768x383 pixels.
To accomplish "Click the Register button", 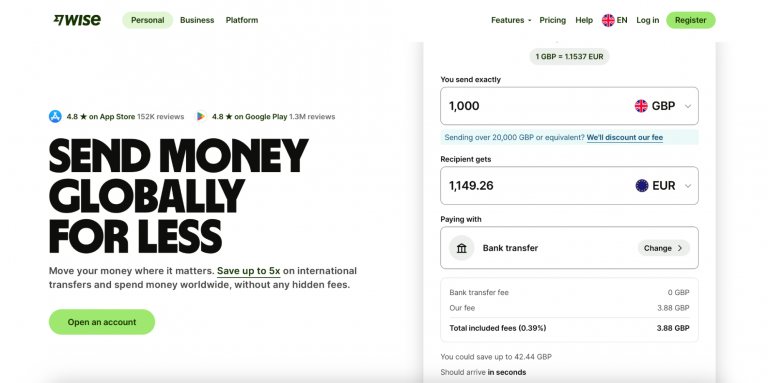I will 691,20.
